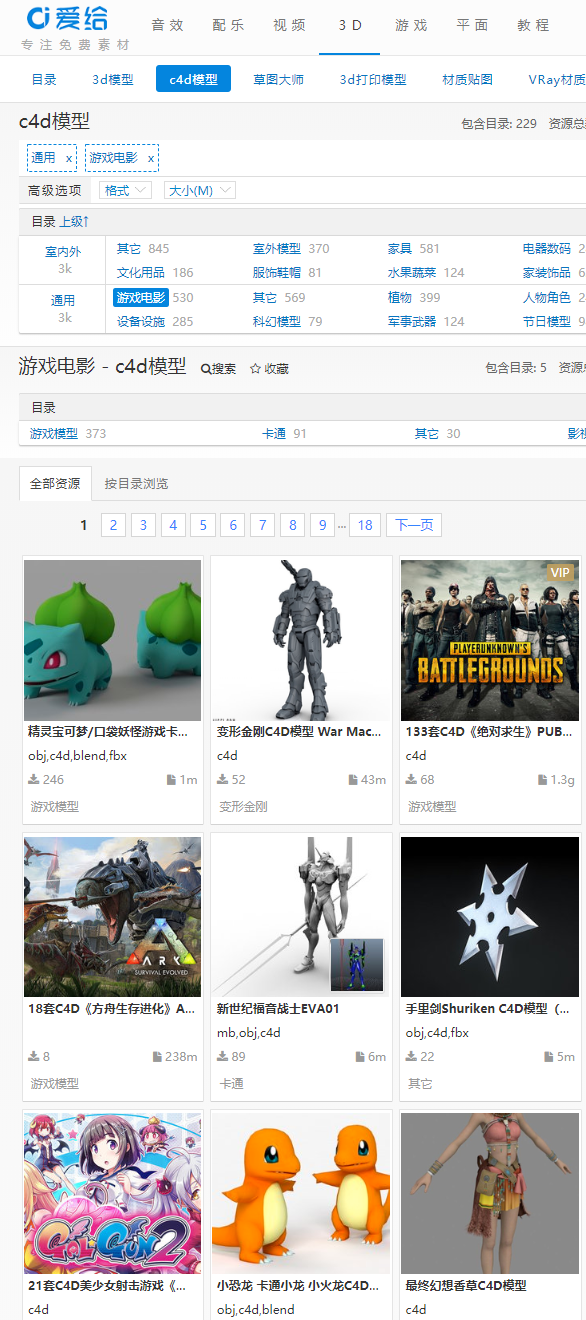
Task: Switch to the 按目录浏览 tab
Action: click(x=136, y=483)
